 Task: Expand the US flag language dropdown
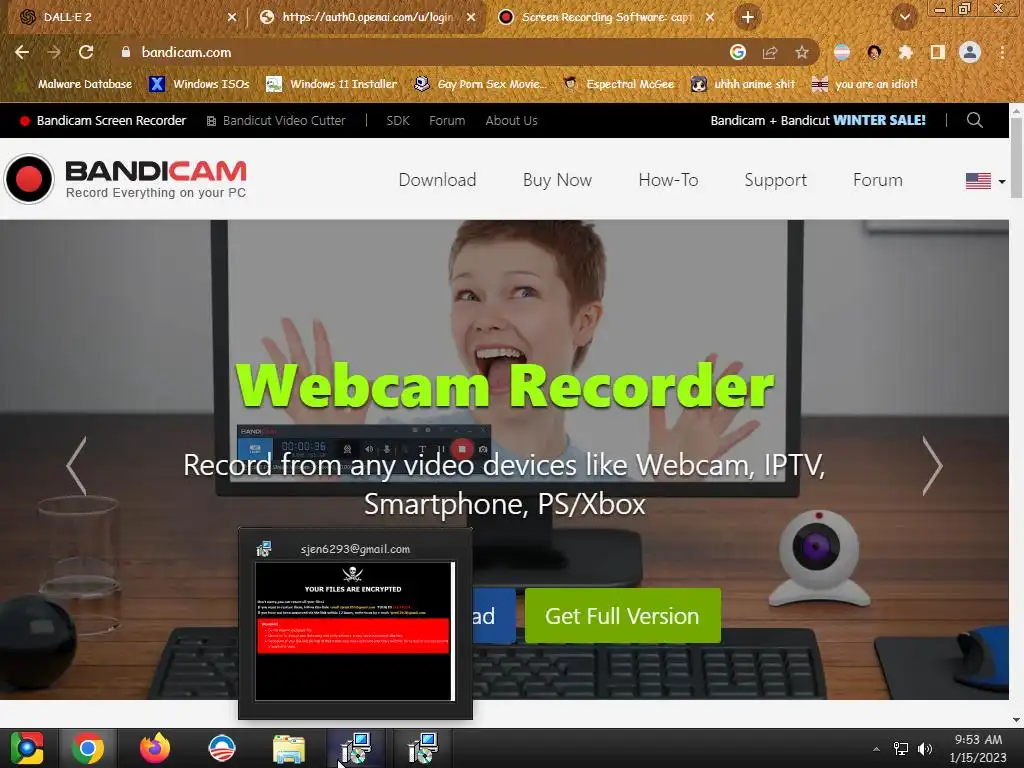tap(985, 181)
